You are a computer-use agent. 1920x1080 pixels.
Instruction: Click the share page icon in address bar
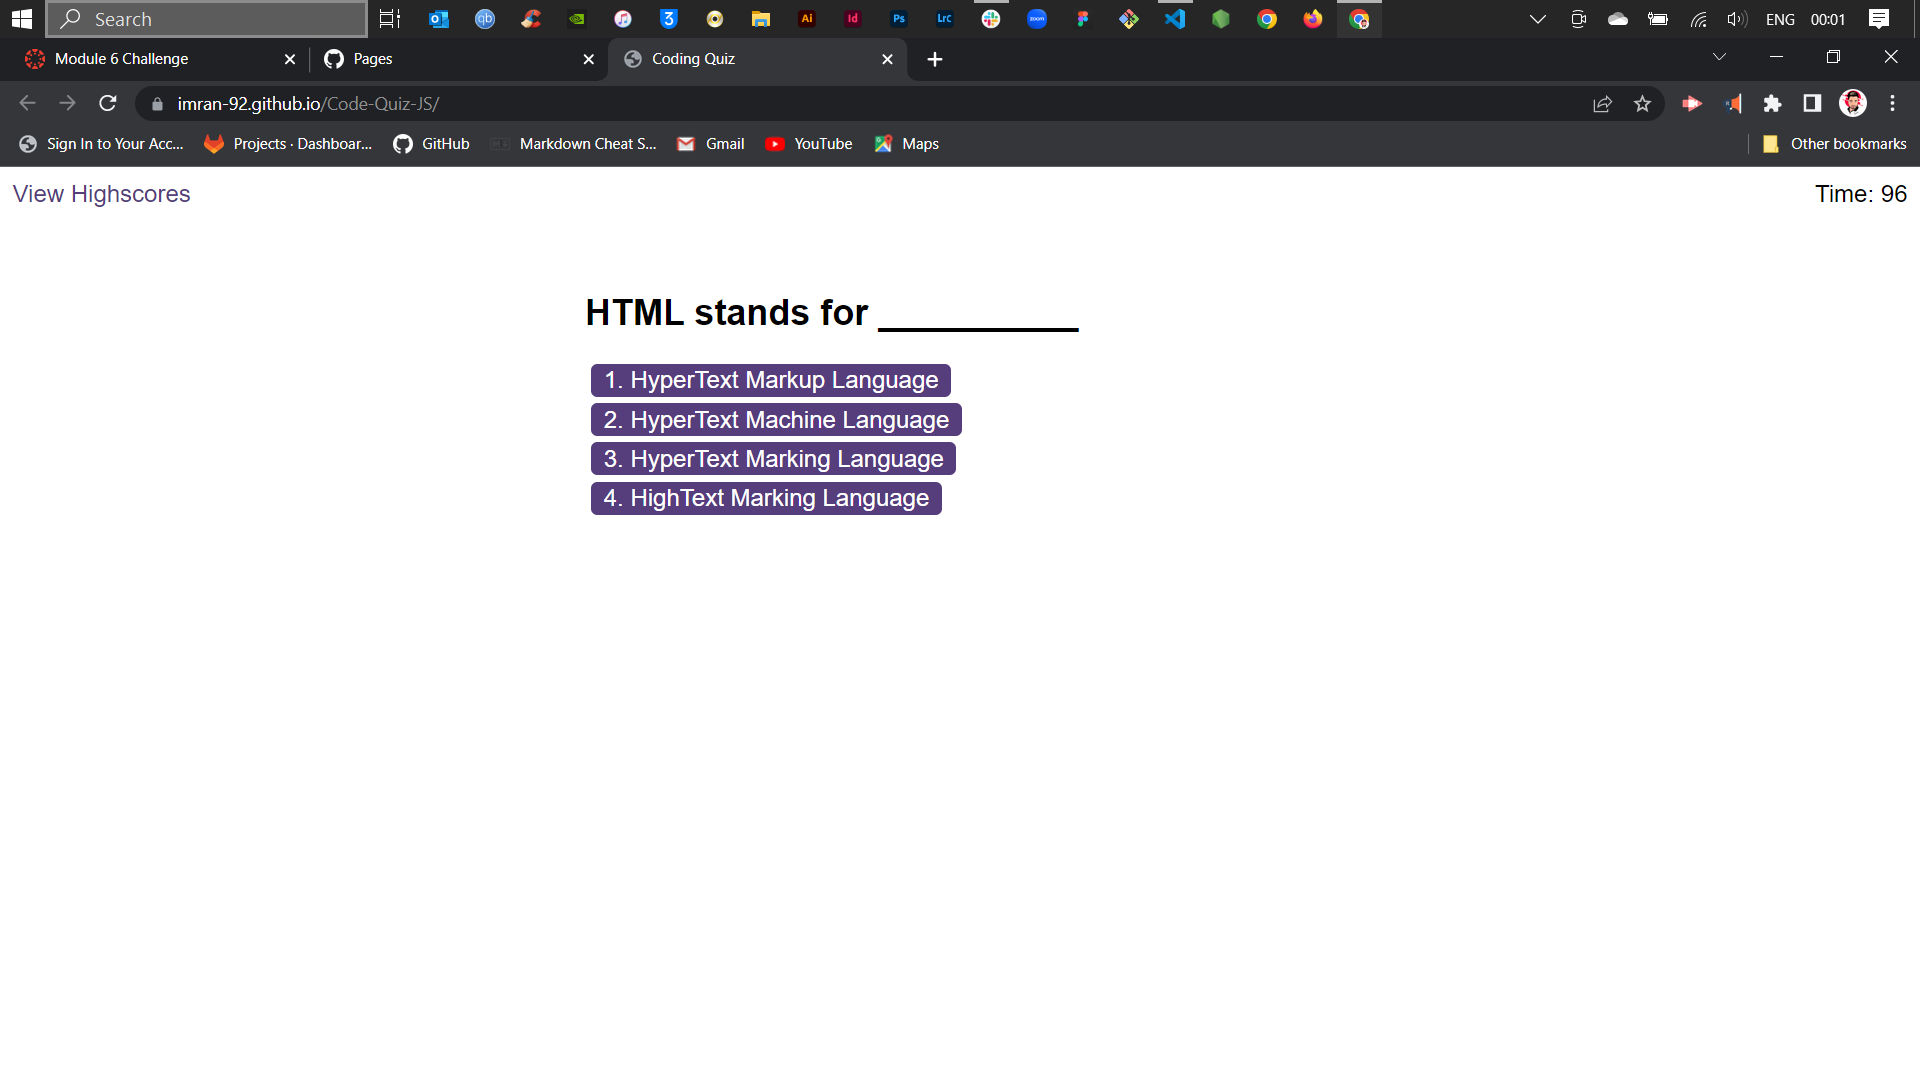(1602, 104)
